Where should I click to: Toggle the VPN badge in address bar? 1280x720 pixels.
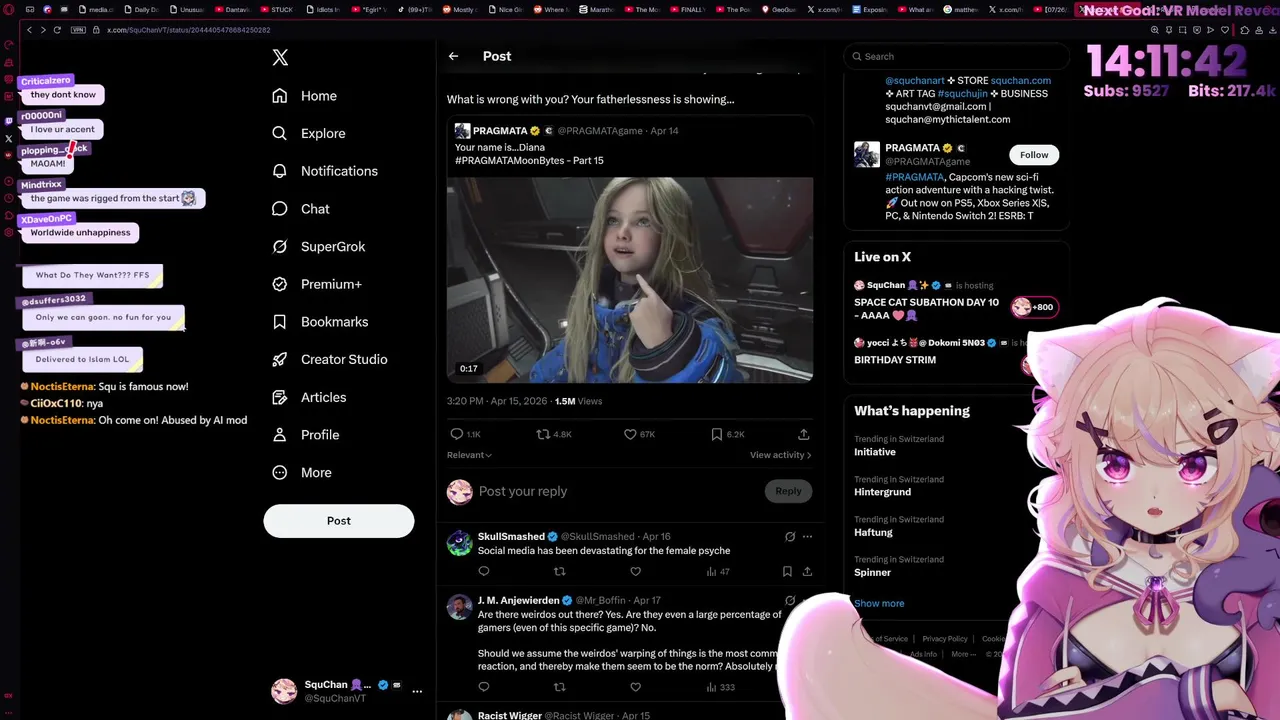[79, 30]
